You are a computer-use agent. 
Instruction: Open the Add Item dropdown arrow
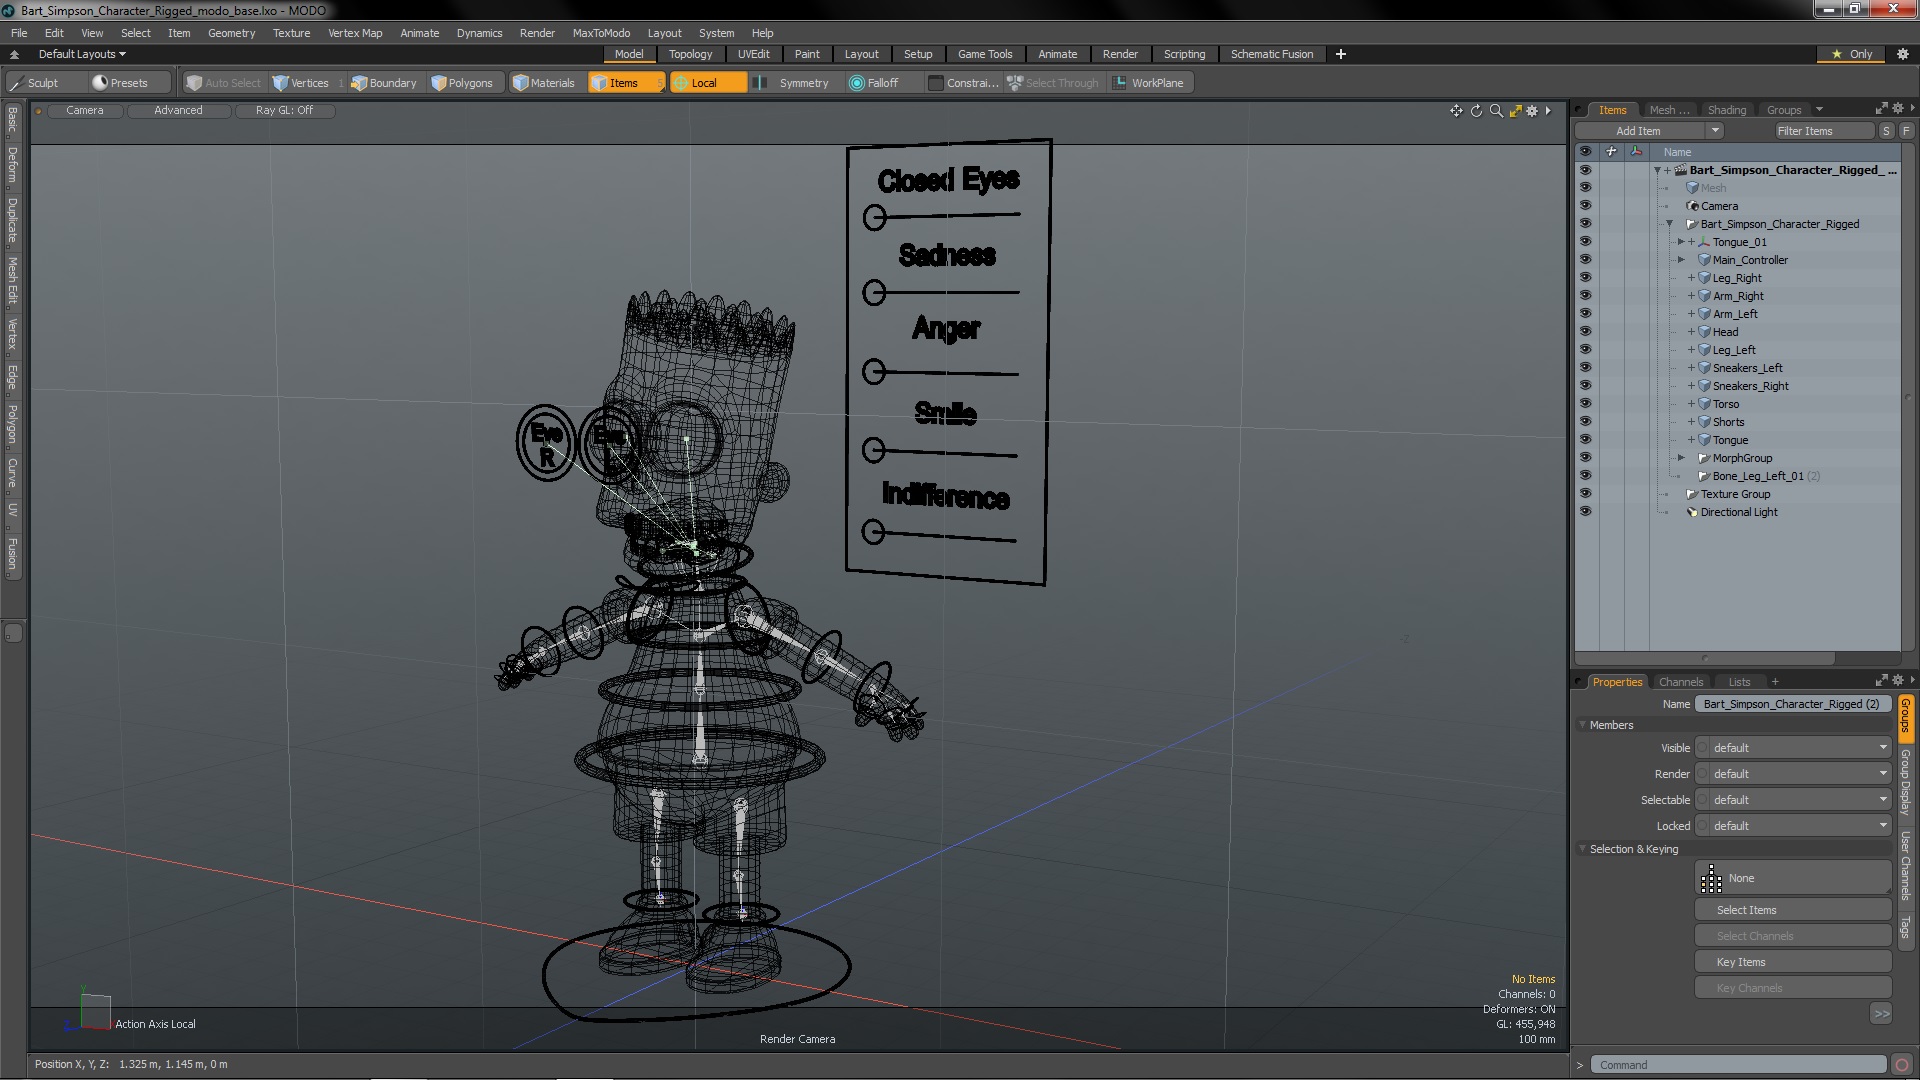[x=1715, y=131]
